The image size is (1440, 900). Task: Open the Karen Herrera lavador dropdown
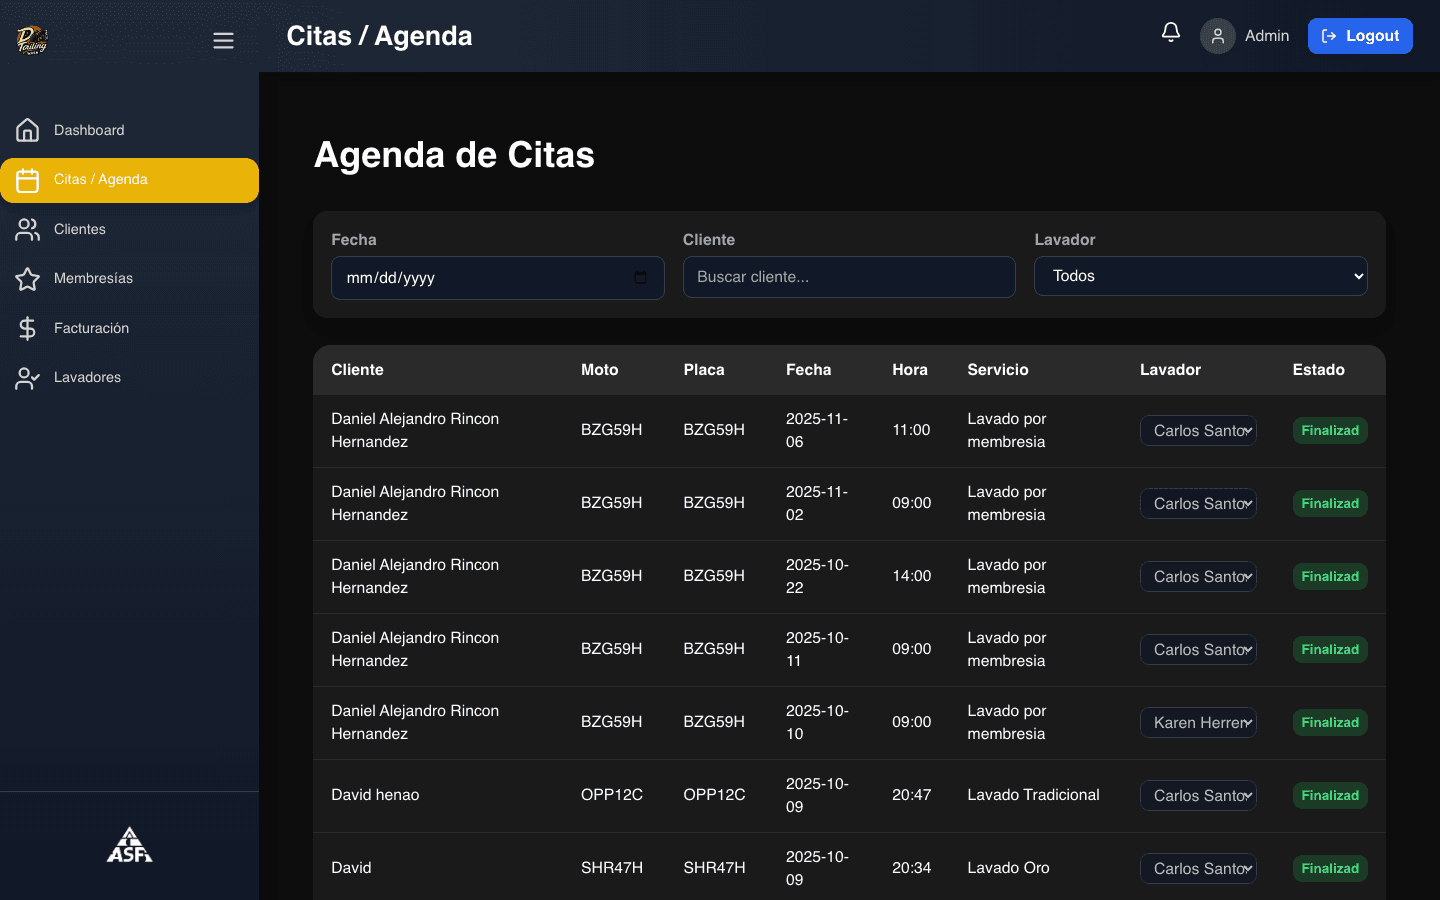[1198, 723]
